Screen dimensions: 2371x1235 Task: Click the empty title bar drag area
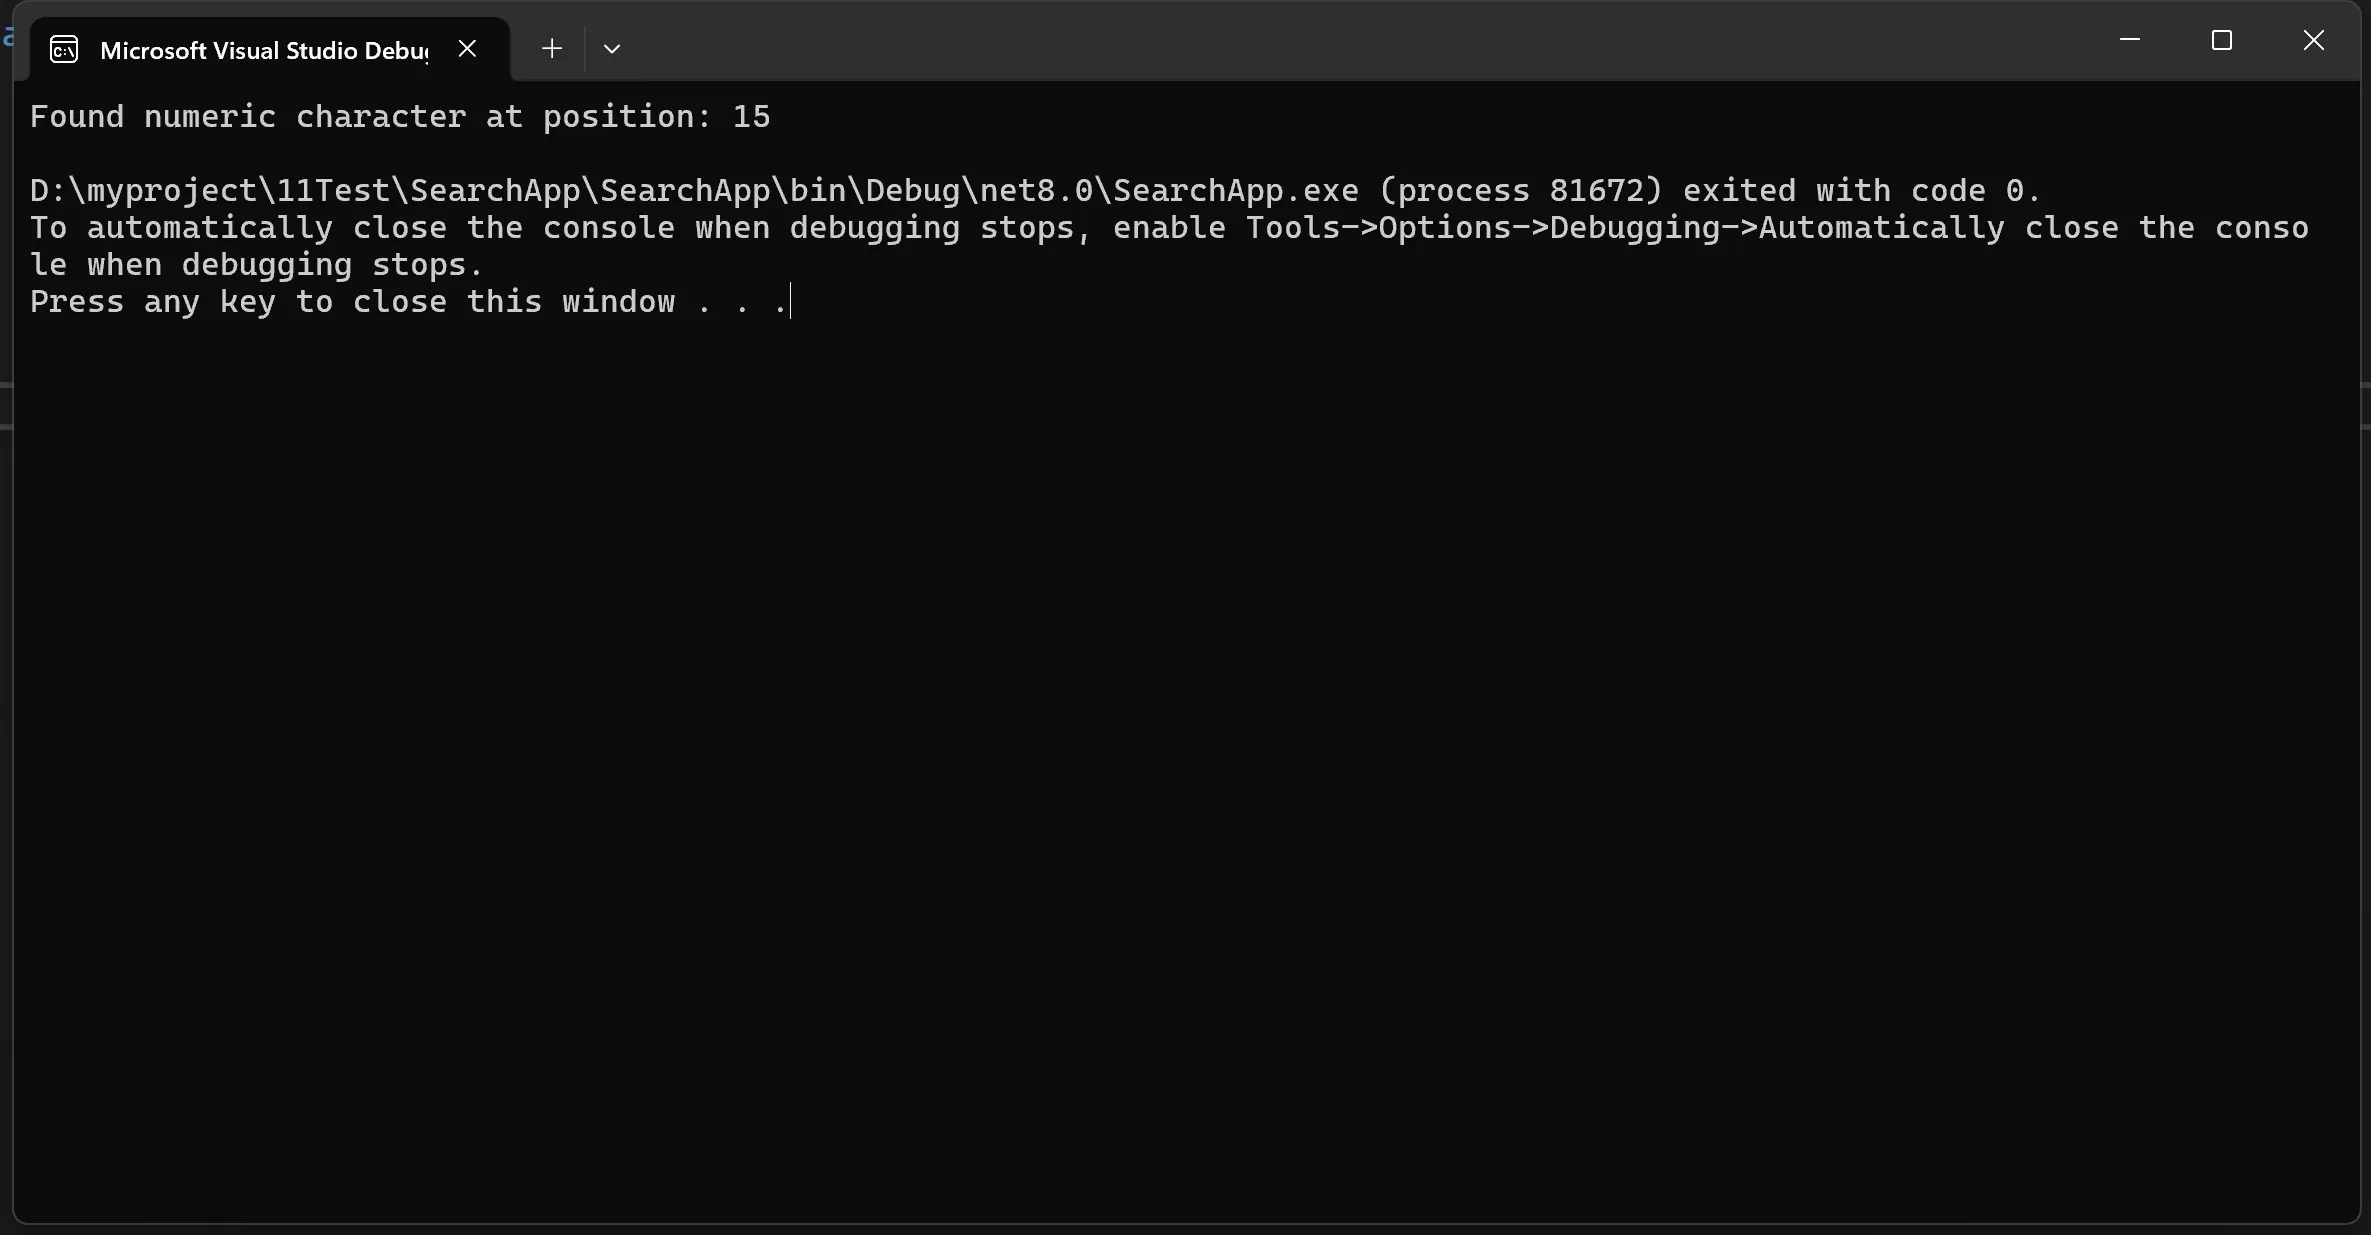(x=1360, y=40)
